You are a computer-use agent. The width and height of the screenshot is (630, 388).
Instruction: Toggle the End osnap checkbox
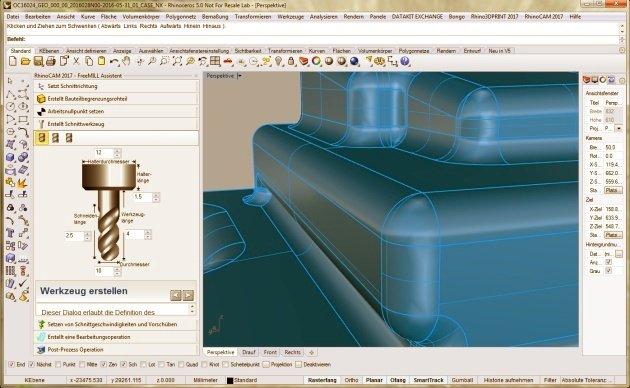pos(11,364)
